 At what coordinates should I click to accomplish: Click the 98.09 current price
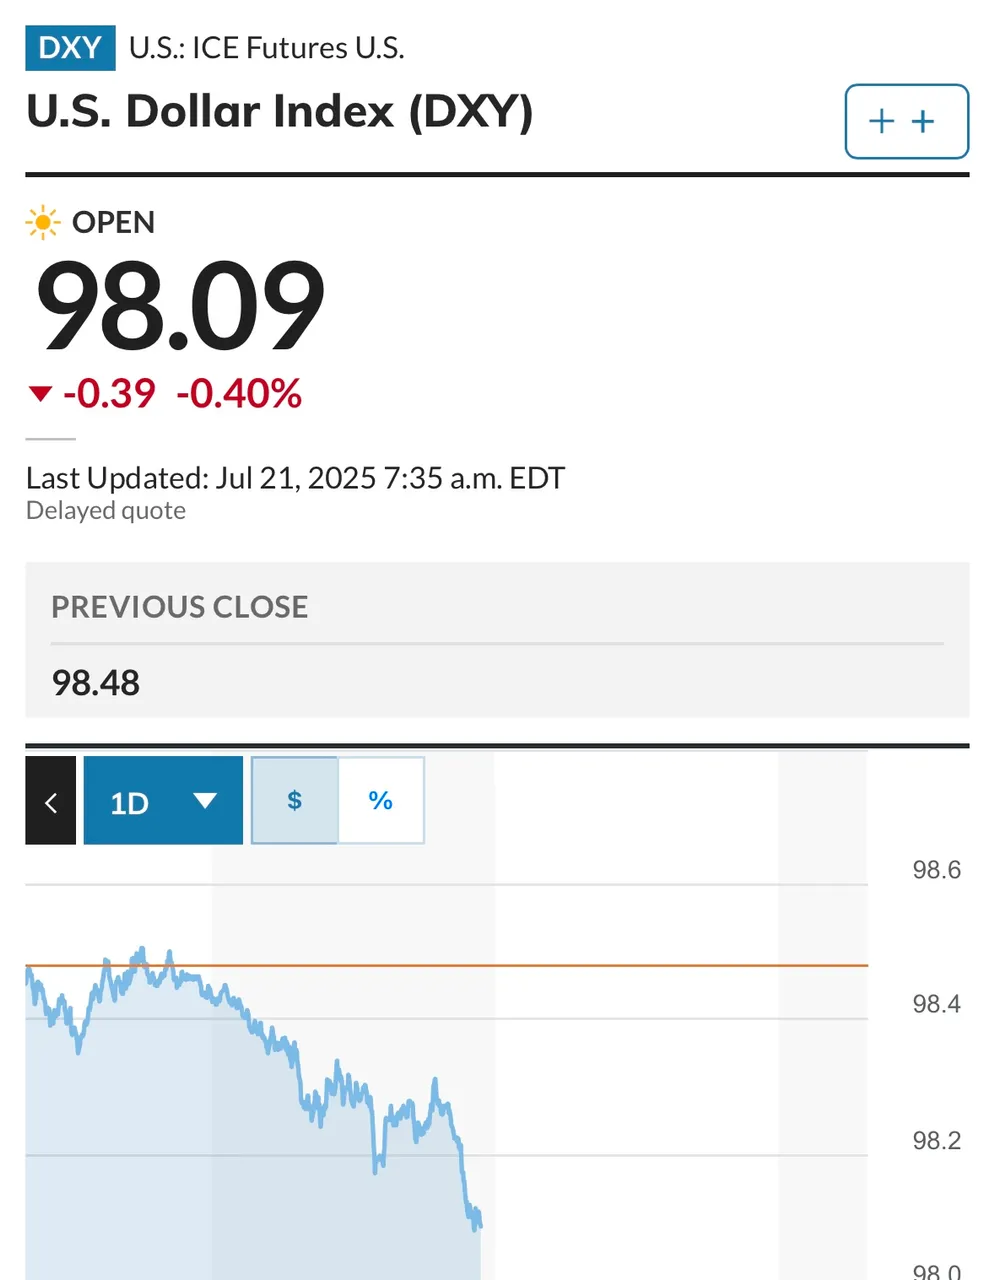180,306
